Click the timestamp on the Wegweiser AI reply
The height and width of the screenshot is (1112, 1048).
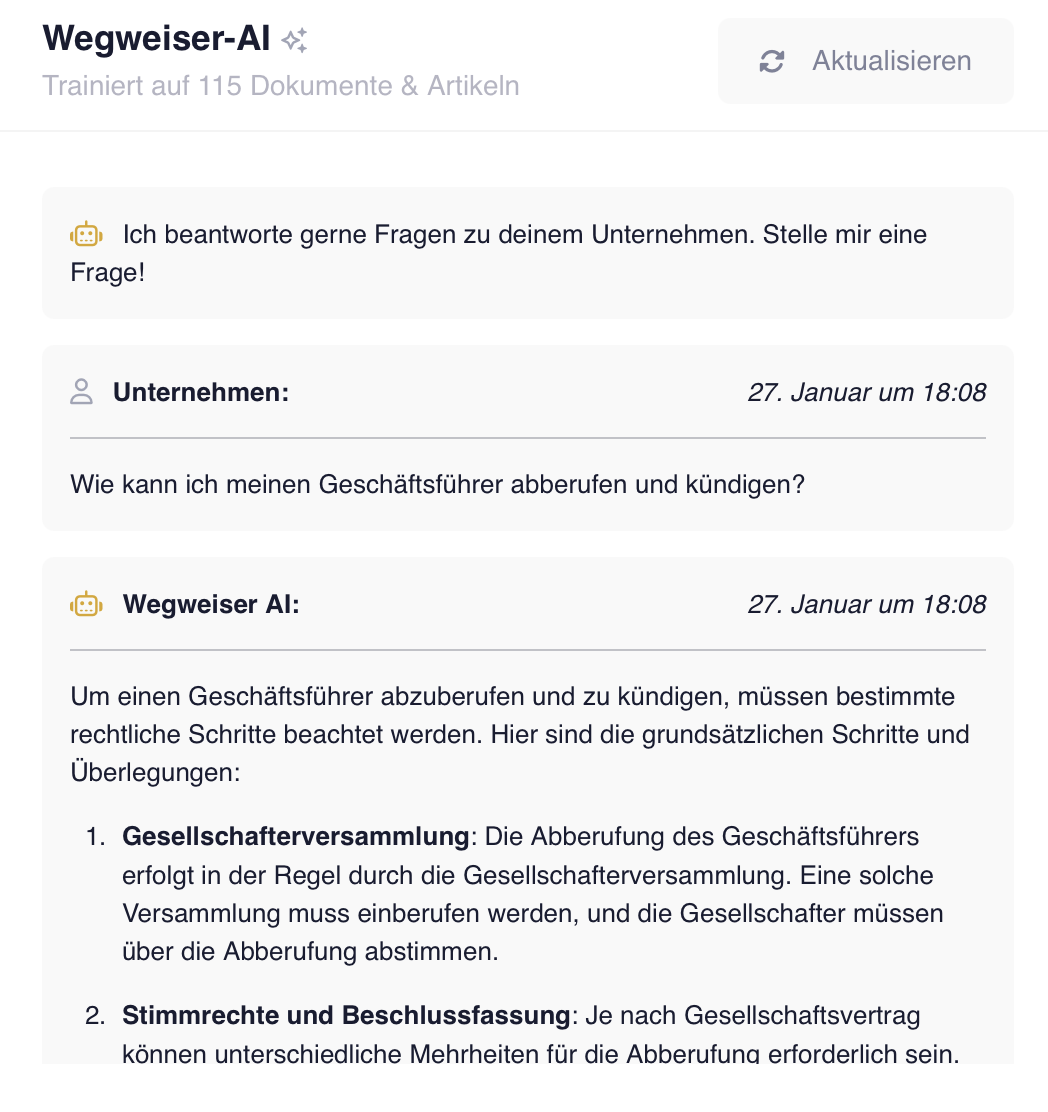pyautogui.click(x=866, y=604)
